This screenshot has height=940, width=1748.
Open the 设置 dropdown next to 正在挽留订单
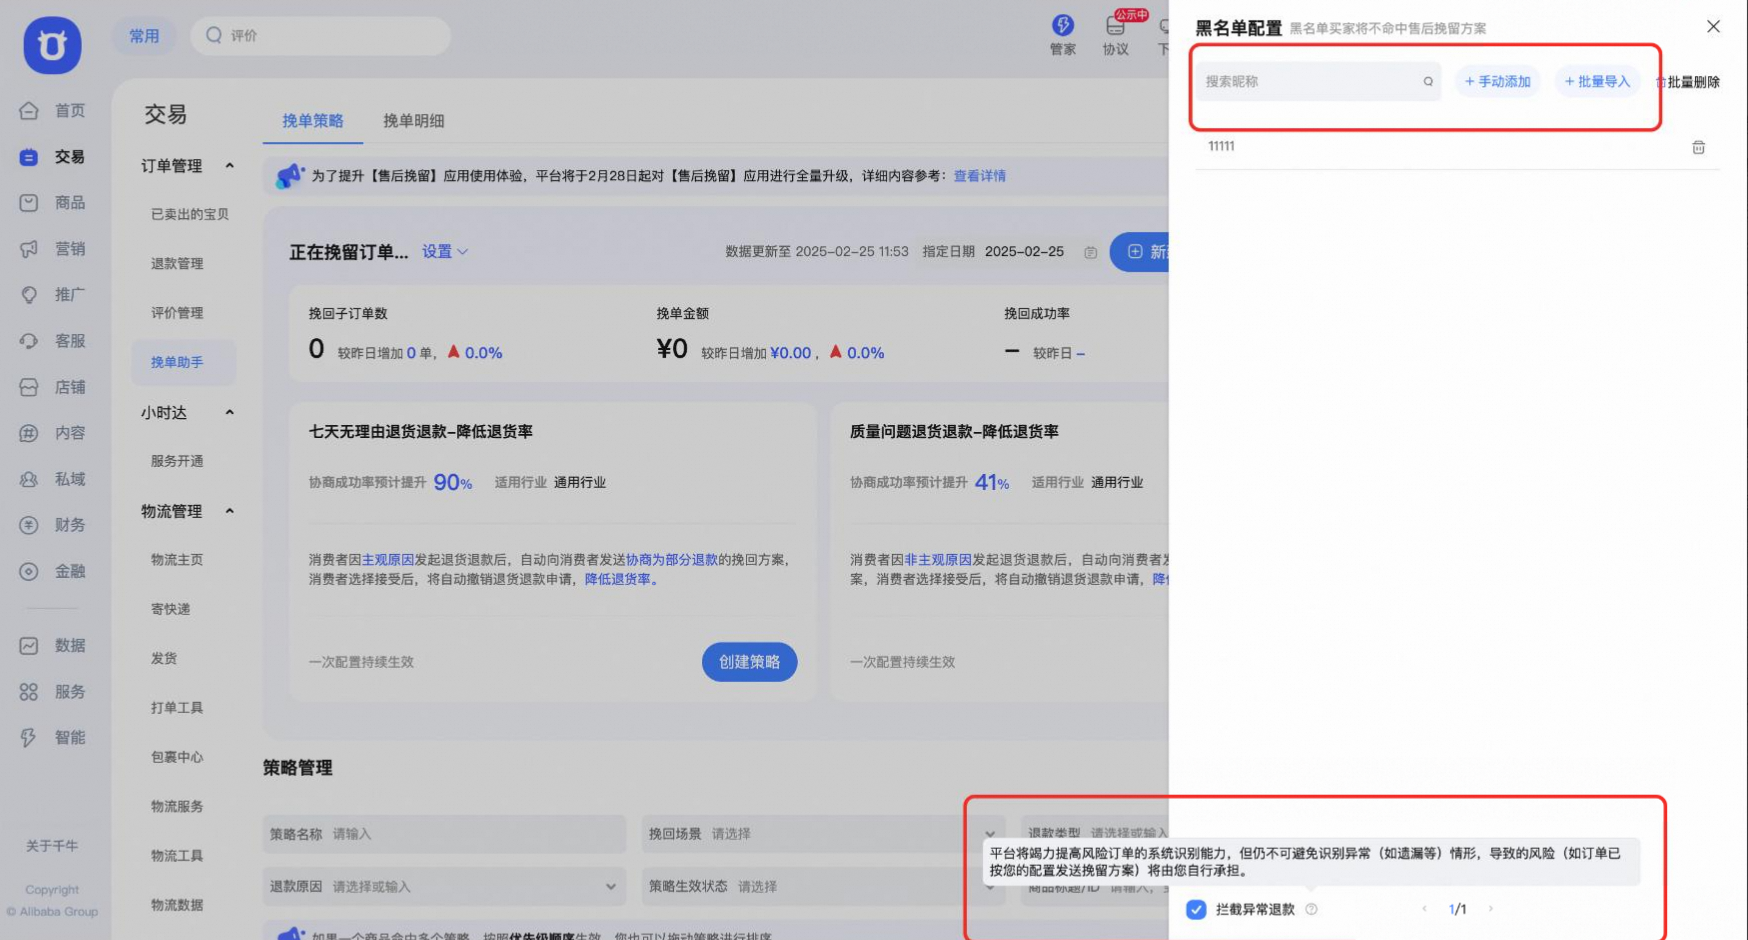point(445,252)
